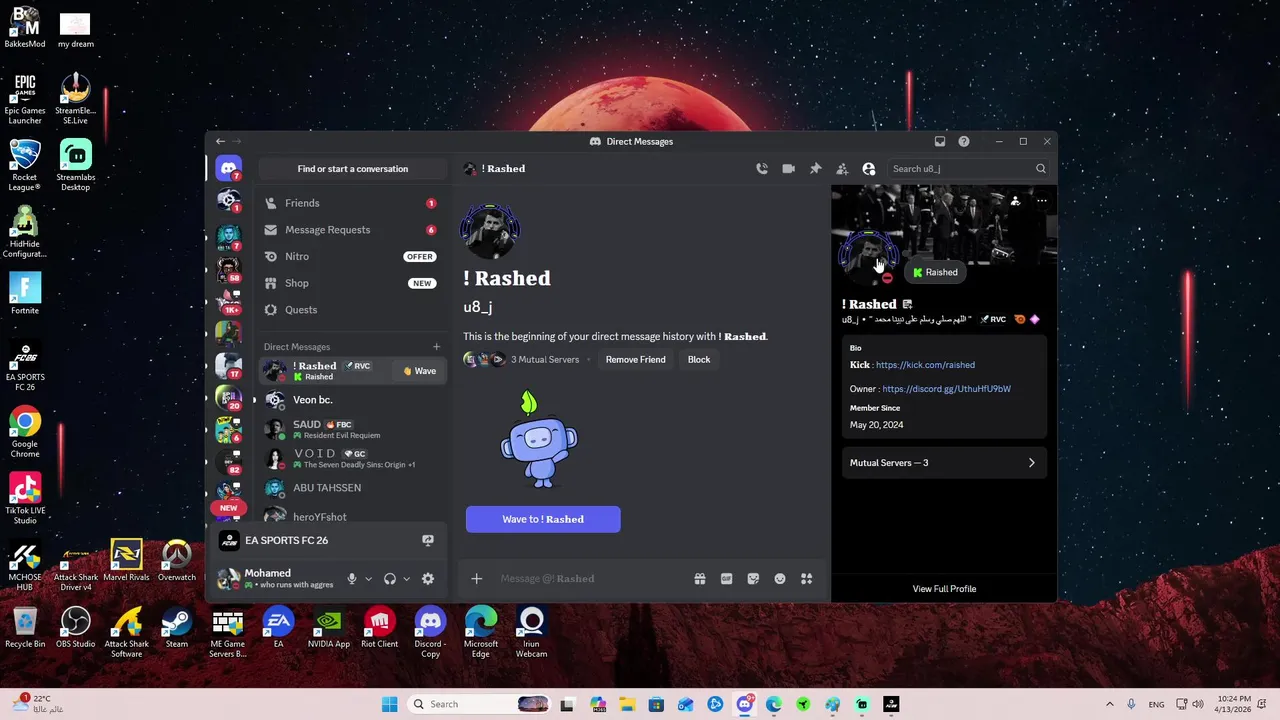This screenshot has width=1280, height=720.
Task: Create a new DM with plus icon
Action: click(x=436, y=347)
